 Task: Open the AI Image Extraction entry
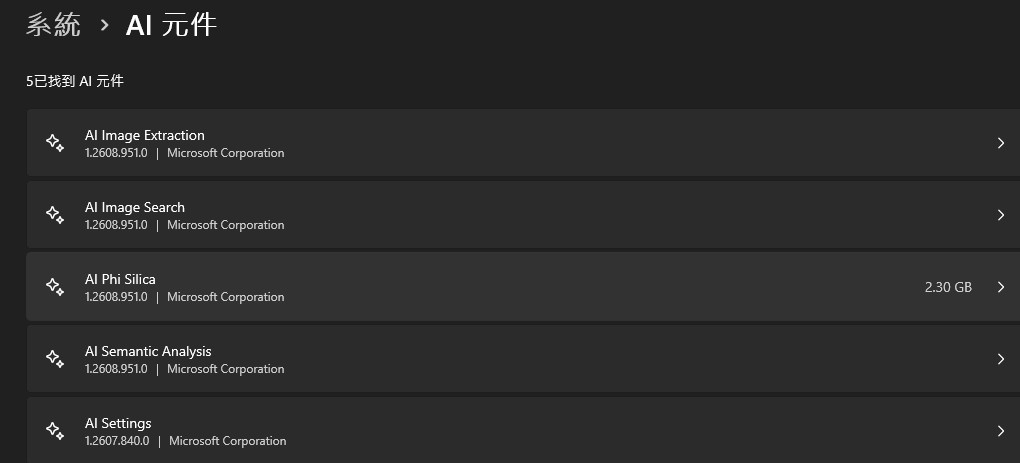click(x=523, y=143)
